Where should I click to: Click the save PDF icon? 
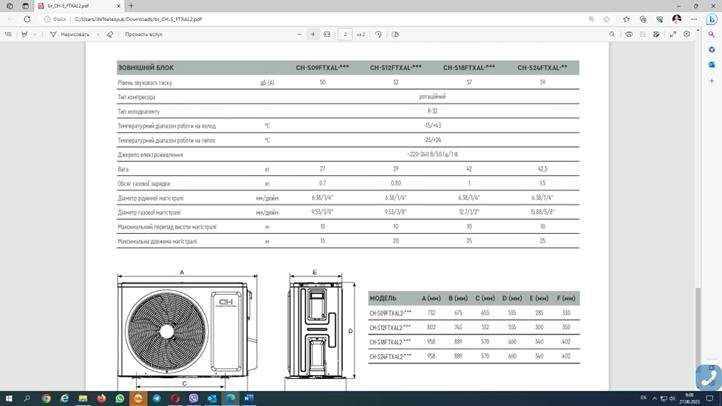(x=643, y=34)
